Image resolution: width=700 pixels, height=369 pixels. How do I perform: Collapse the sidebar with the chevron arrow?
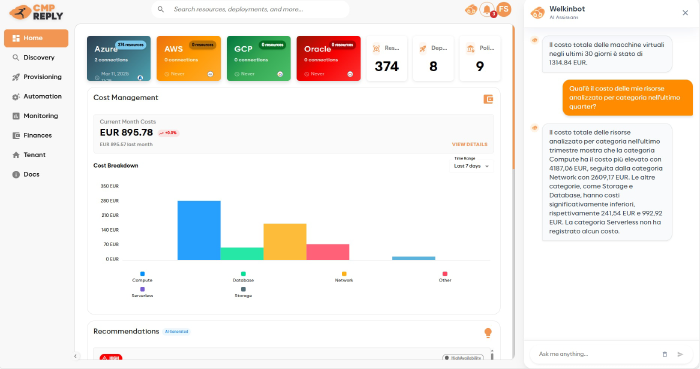click(75, 356)
